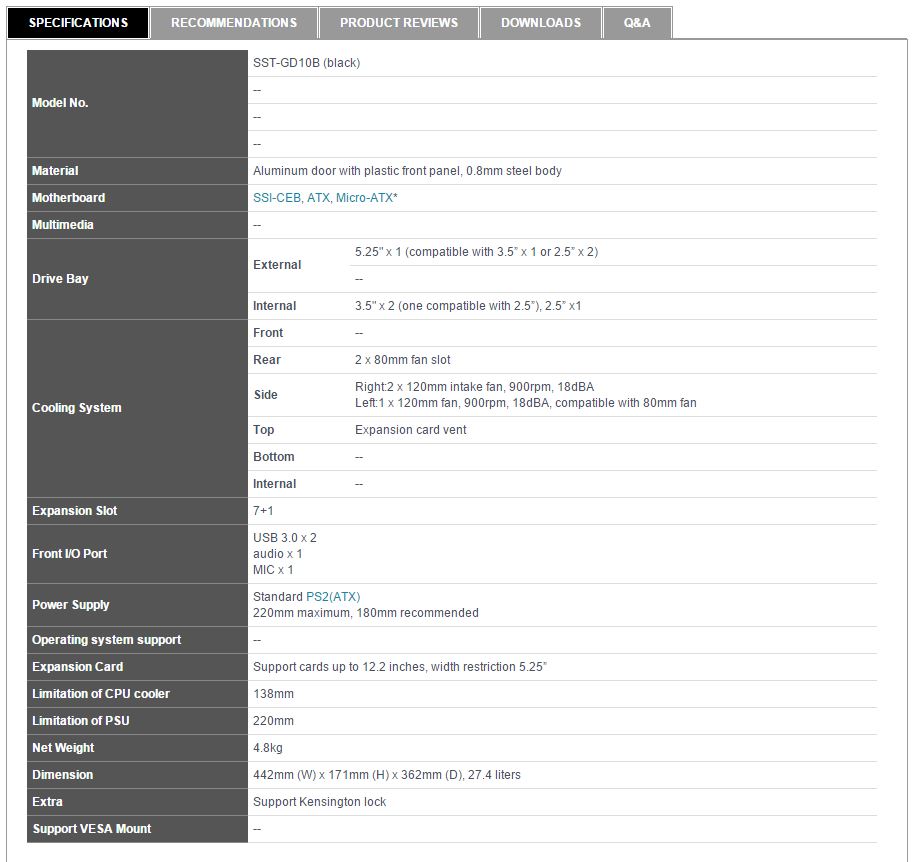Click the ATX link in Motherboard row
913x862 pixels.
[x=318, y=198]
